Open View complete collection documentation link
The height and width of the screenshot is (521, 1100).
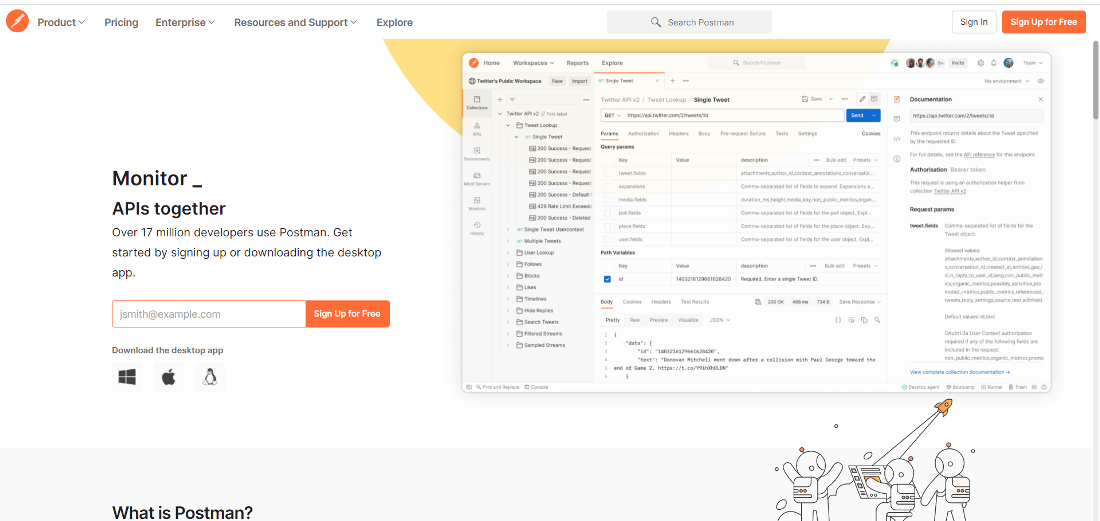tap(960, 372)
